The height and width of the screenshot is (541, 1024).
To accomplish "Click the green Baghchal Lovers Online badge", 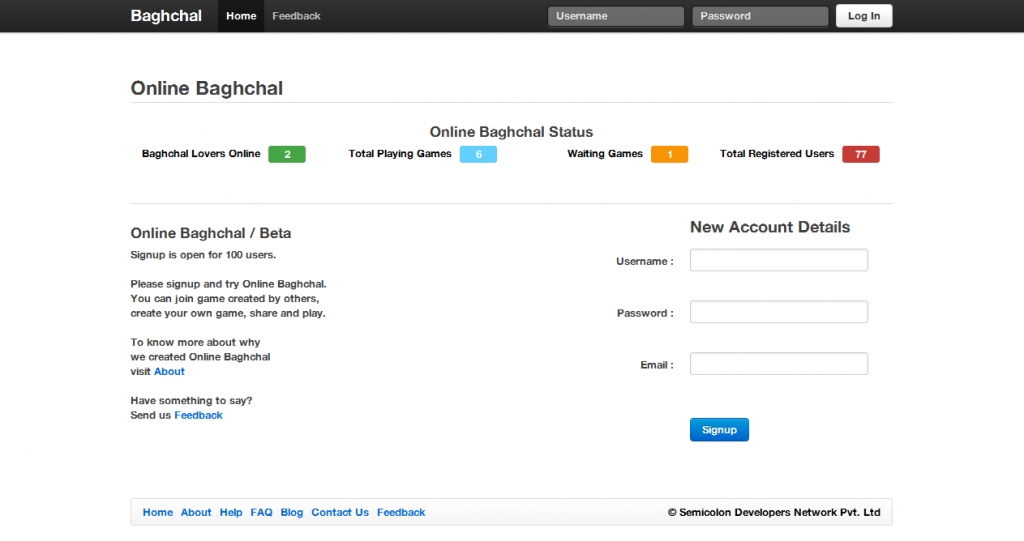I will pos(287,154).
